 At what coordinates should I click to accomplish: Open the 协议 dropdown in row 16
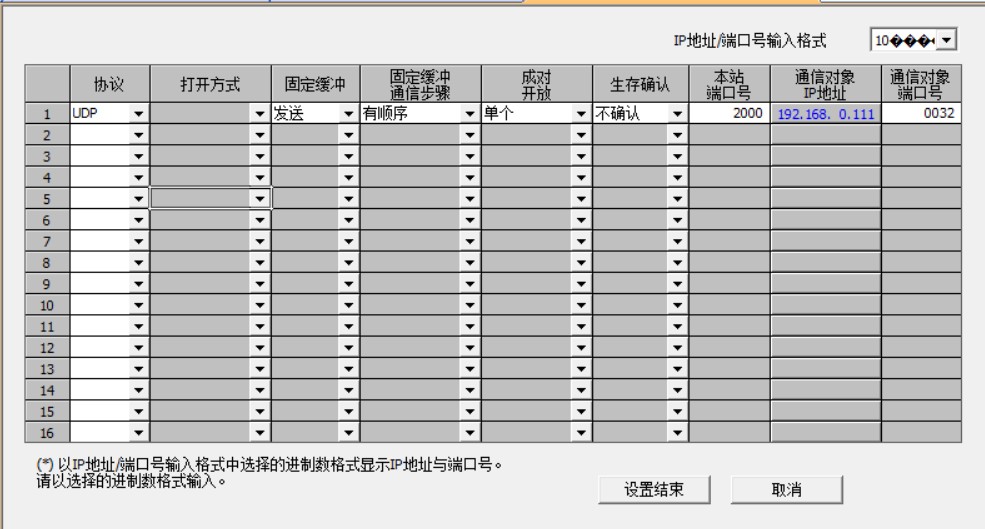[x=138, y=434]
